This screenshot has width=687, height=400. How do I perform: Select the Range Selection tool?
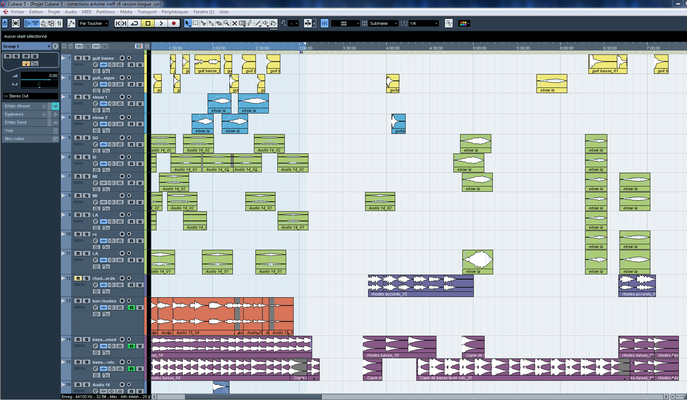195,23
